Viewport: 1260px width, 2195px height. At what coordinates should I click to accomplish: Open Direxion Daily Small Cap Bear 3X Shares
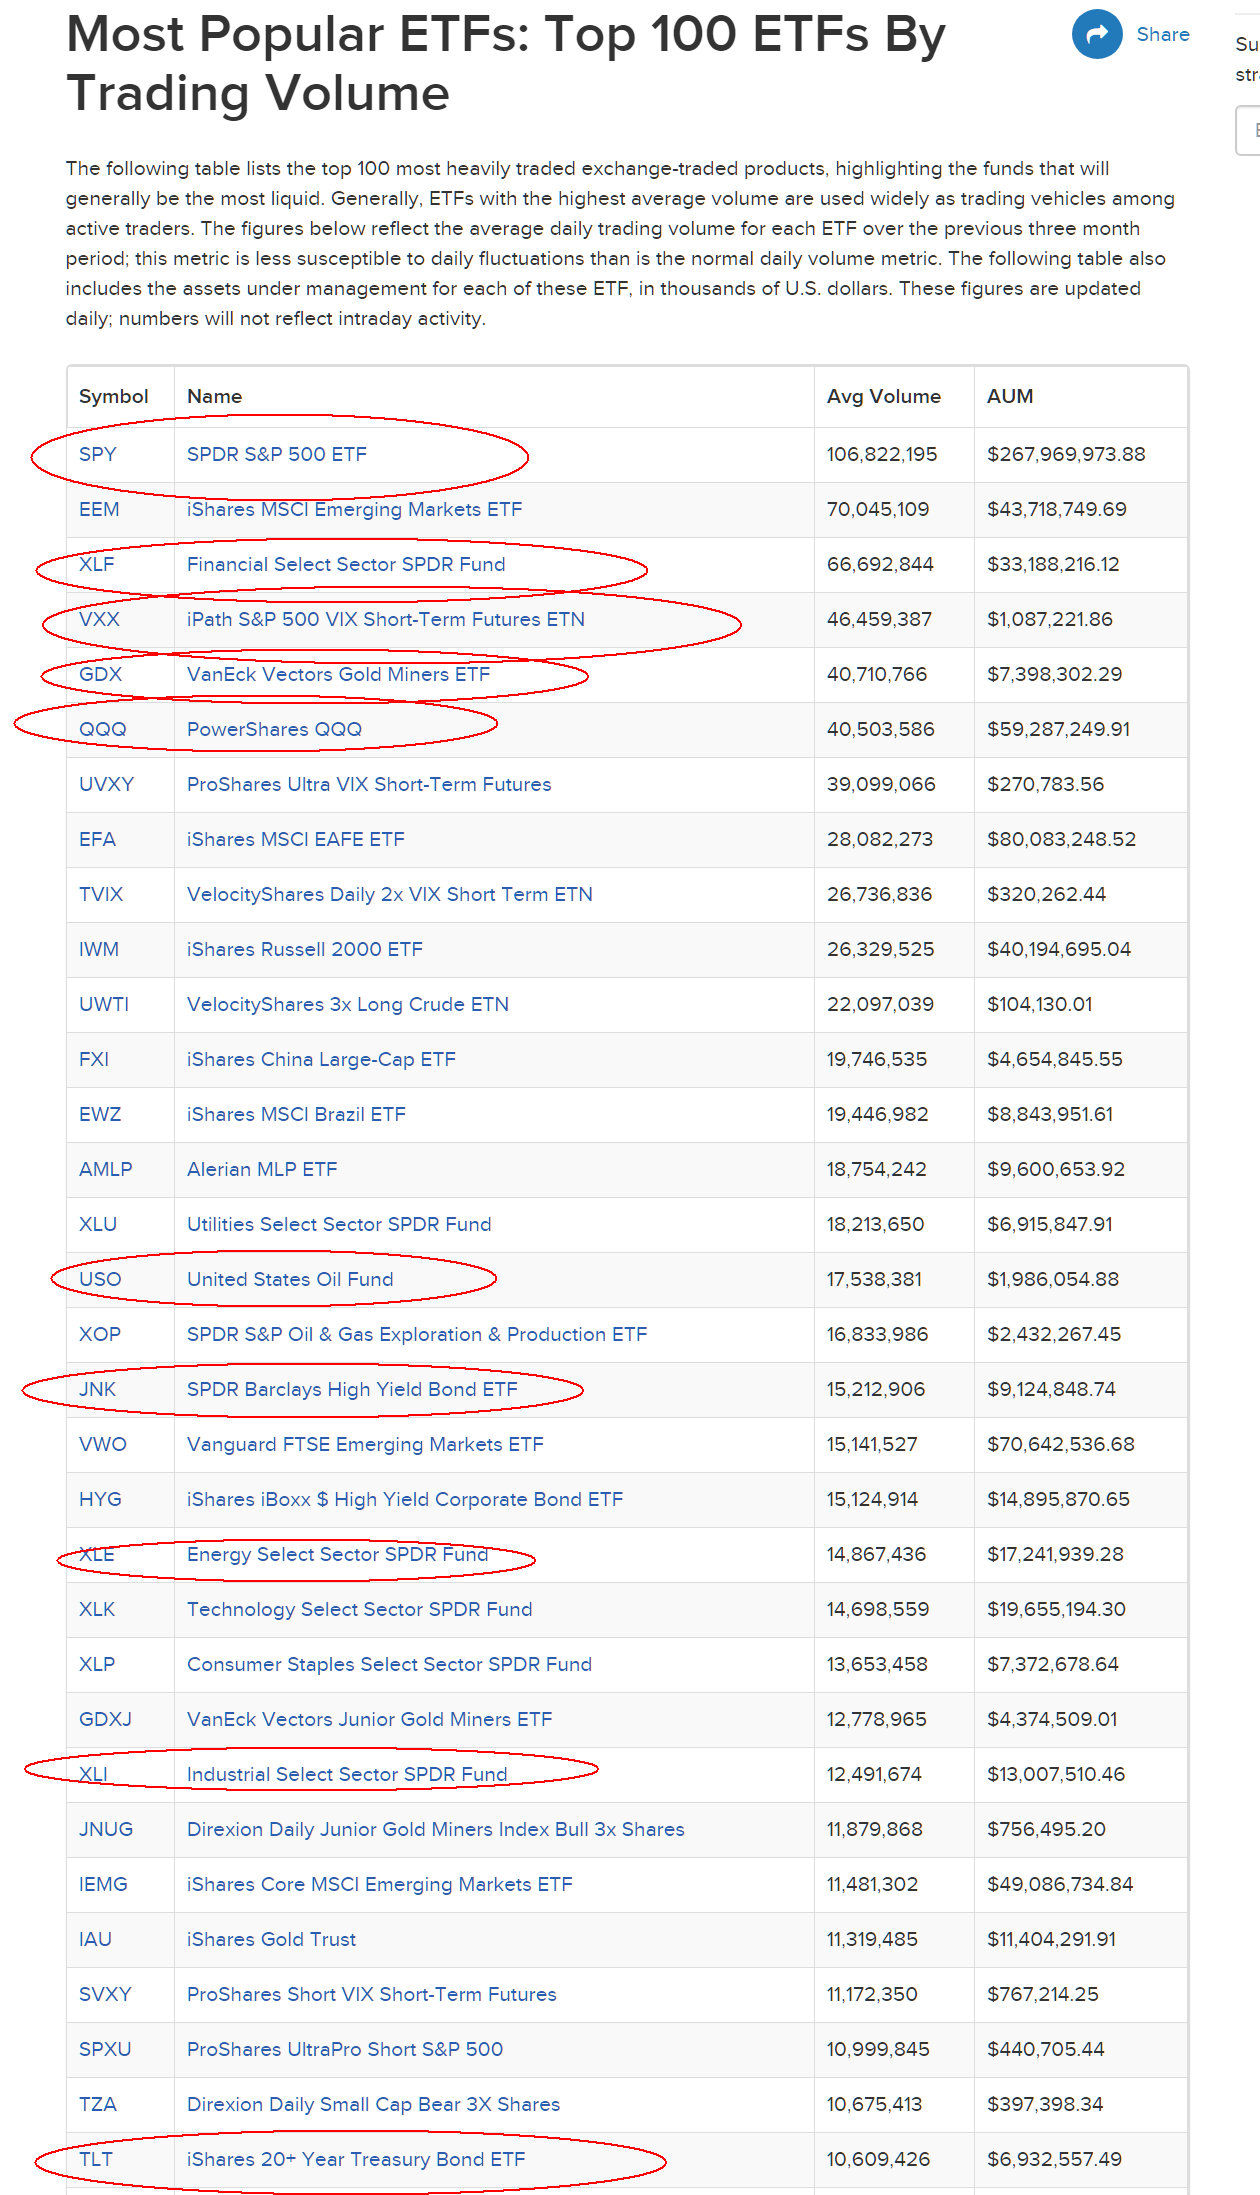pyautogui.click(x=374, y=2104)
